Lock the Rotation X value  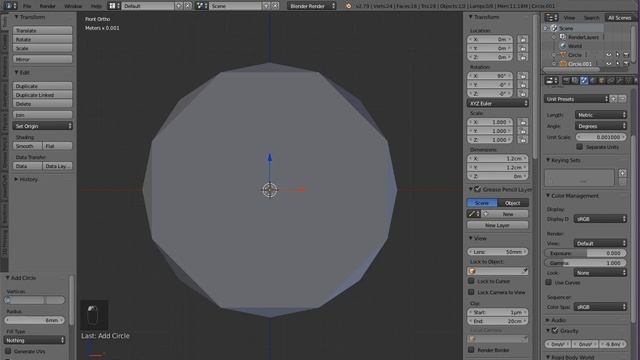tap(522, 76)
